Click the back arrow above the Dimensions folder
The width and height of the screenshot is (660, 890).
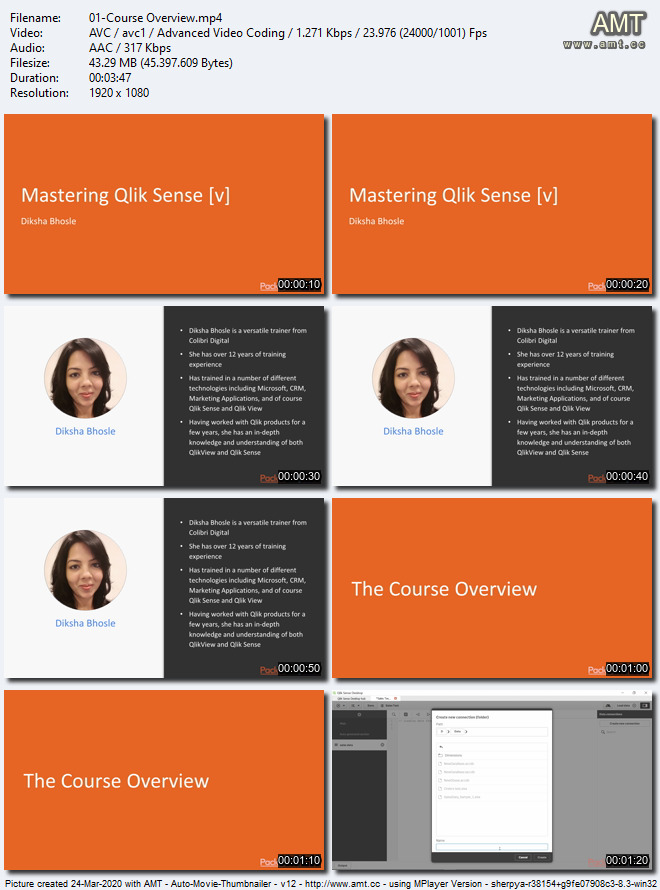tap(441, 747)
